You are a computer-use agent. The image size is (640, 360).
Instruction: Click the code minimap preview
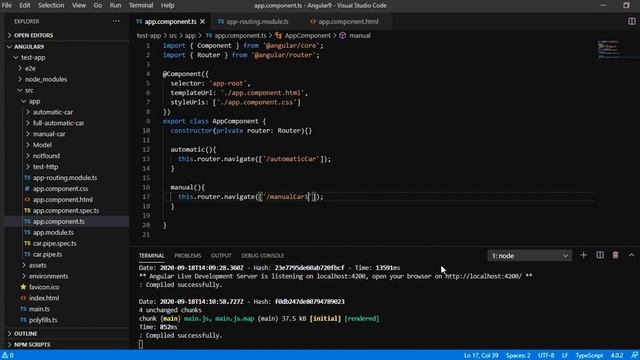coord(608,49)
